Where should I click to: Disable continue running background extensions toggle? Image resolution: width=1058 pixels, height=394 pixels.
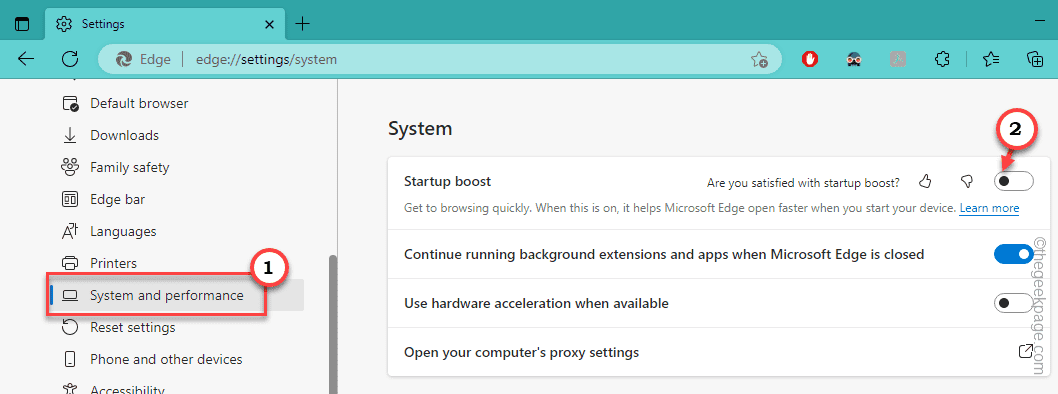(1013, 254)
